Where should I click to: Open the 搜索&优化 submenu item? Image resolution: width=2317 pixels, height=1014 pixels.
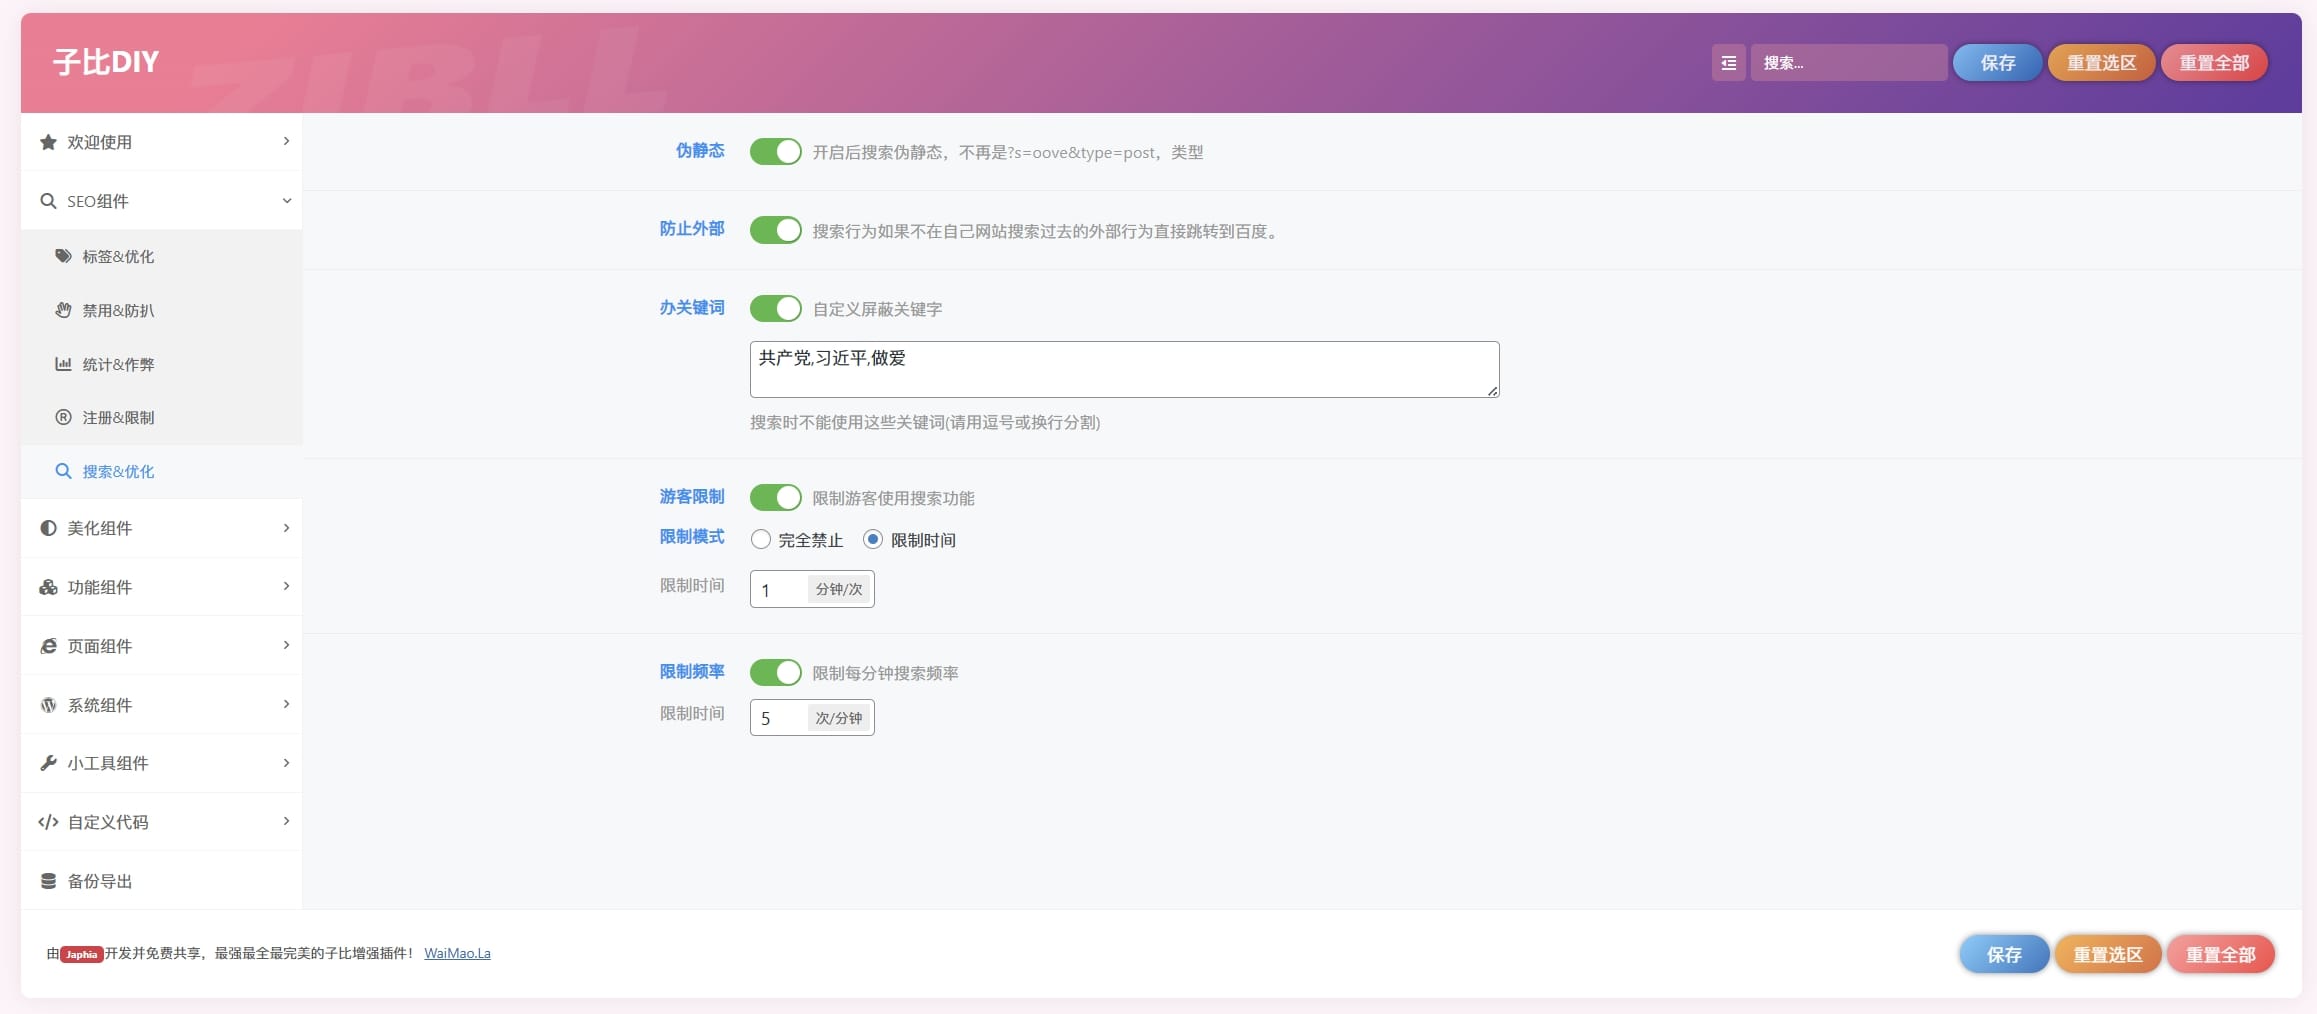pos(118,471)
